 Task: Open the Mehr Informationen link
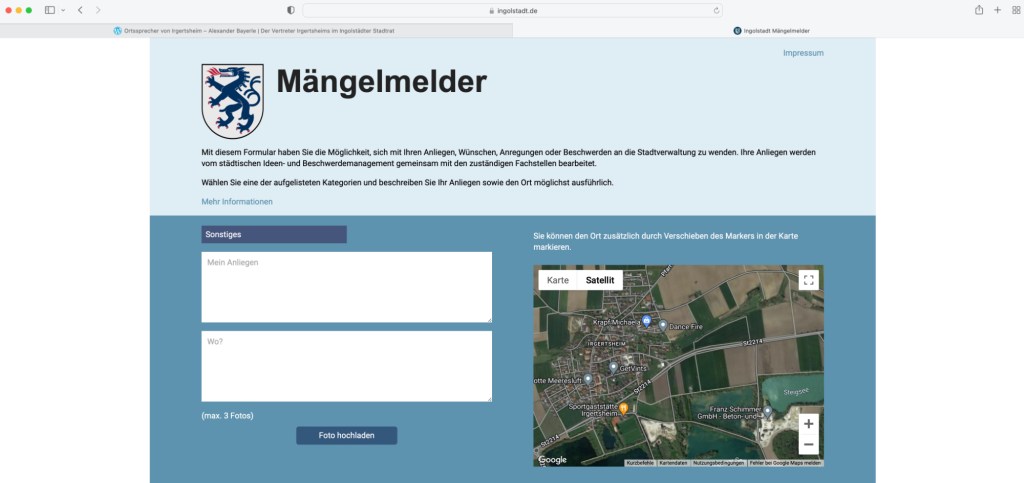[237, 202]
